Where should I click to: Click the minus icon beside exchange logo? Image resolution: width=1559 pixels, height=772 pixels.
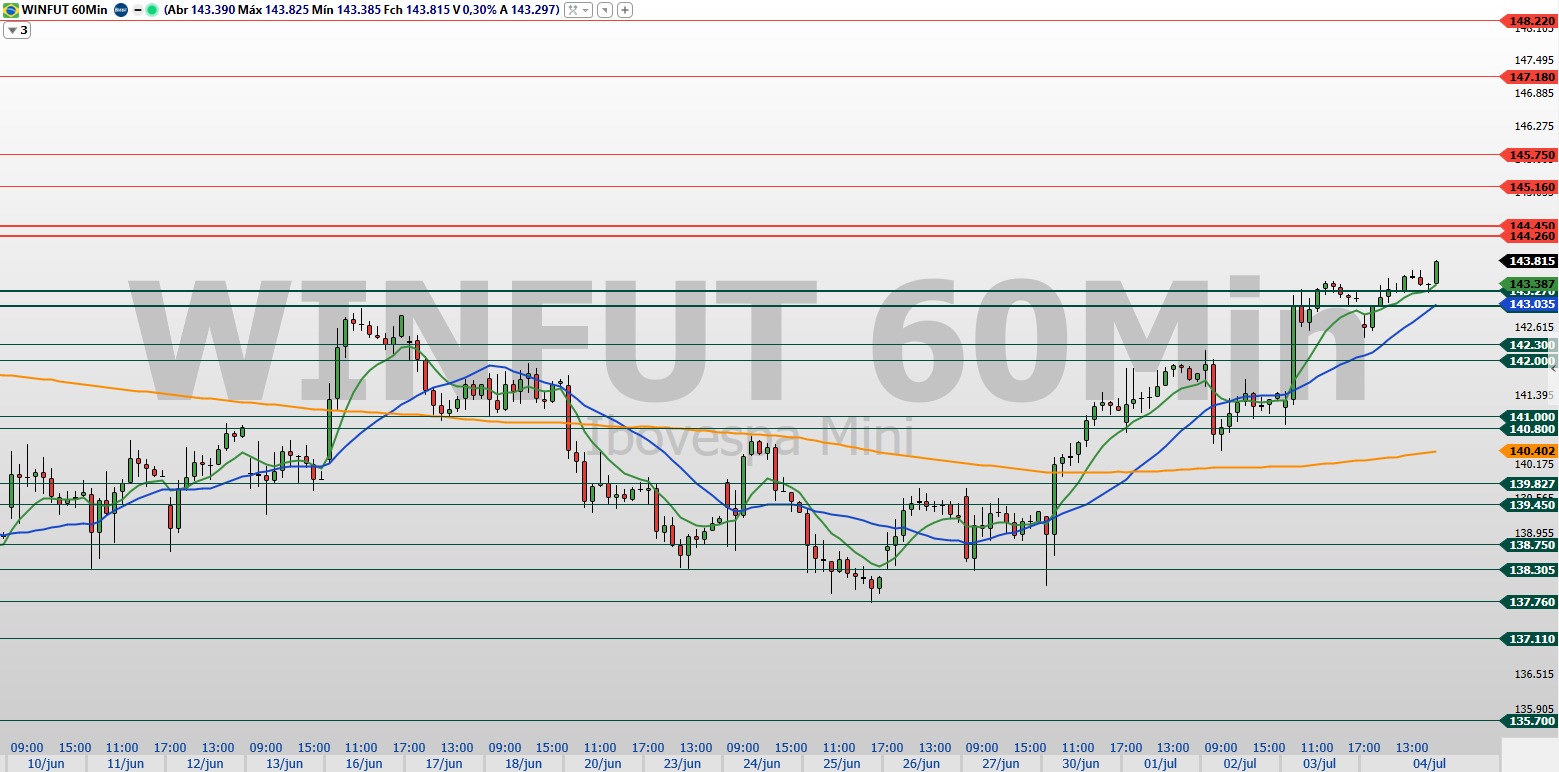click(137, 10)
